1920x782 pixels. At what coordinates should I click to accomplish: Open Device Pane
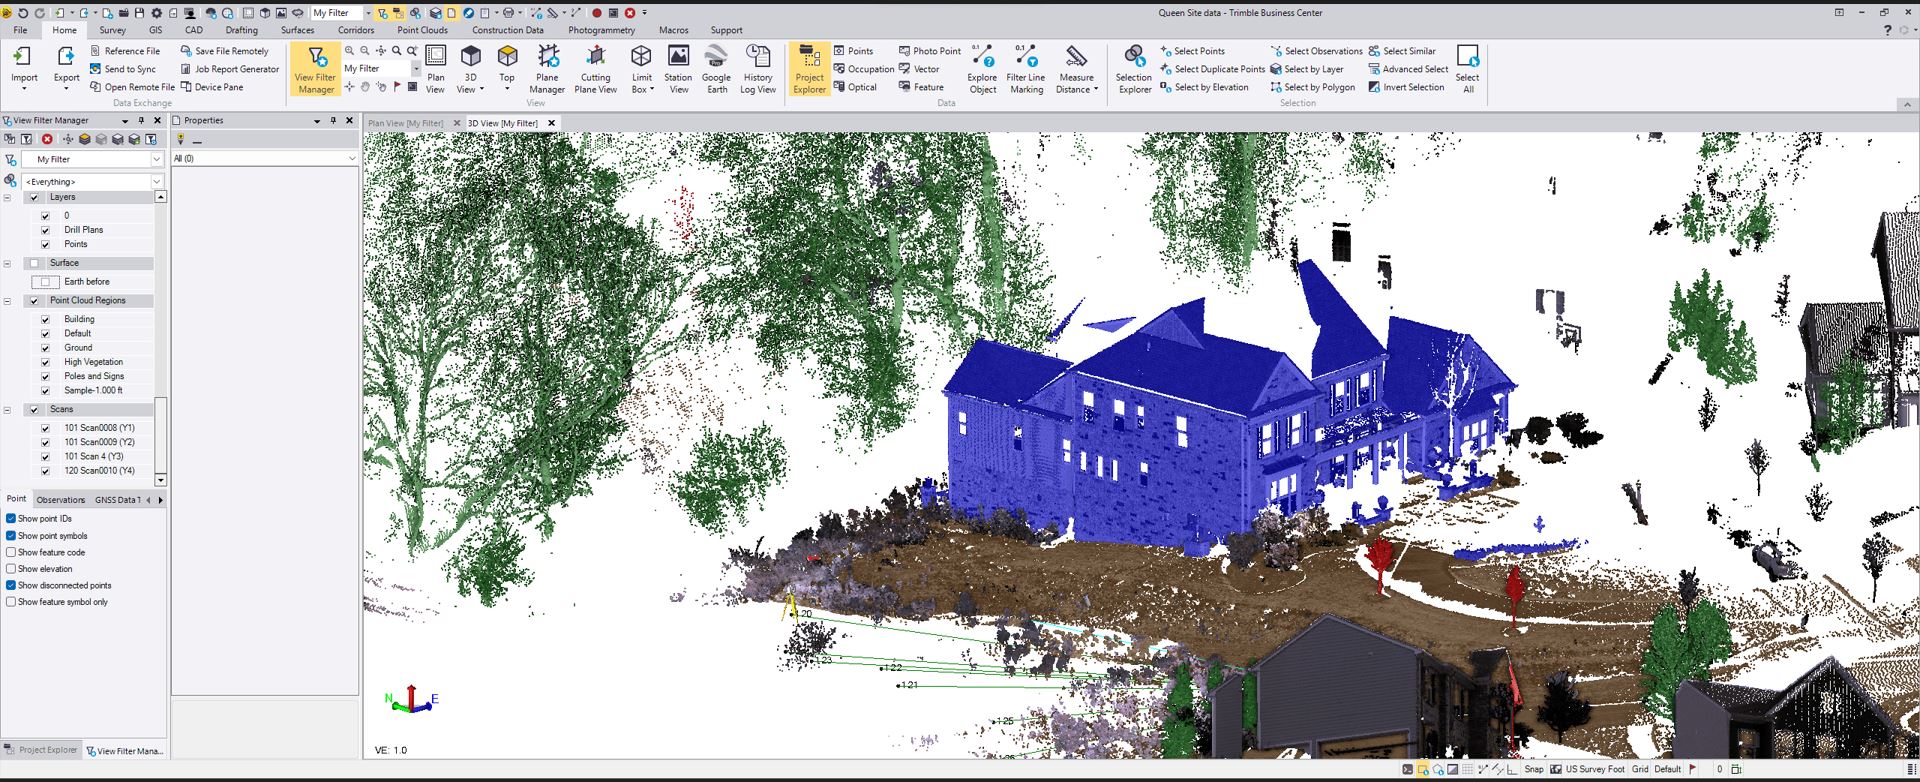211,87
